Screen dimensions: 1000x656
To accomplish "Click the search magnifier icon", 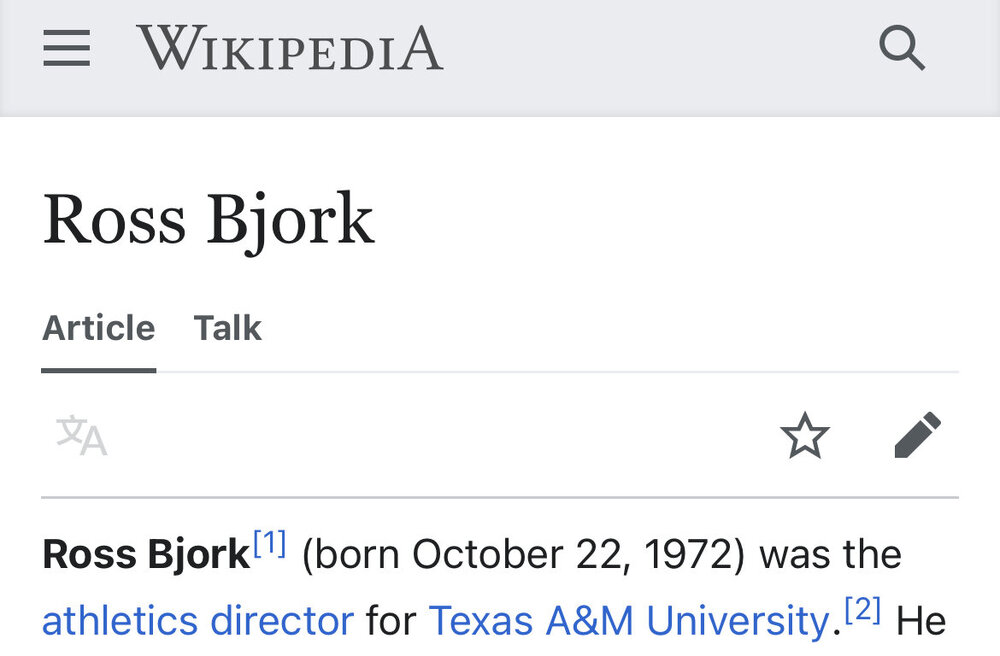I will [901, 48].
